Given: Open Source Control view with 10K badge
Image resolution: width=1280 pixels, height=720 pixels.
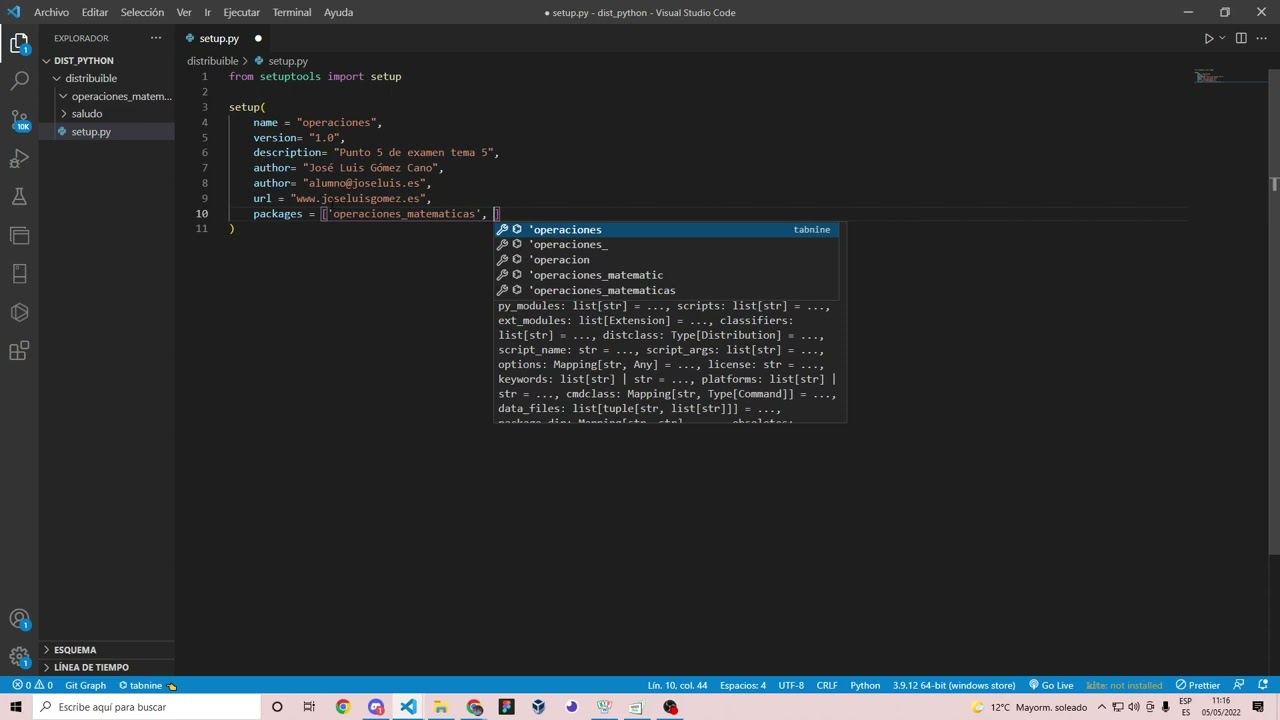Looking at the screenshot, I should click(x=19, y=120).
